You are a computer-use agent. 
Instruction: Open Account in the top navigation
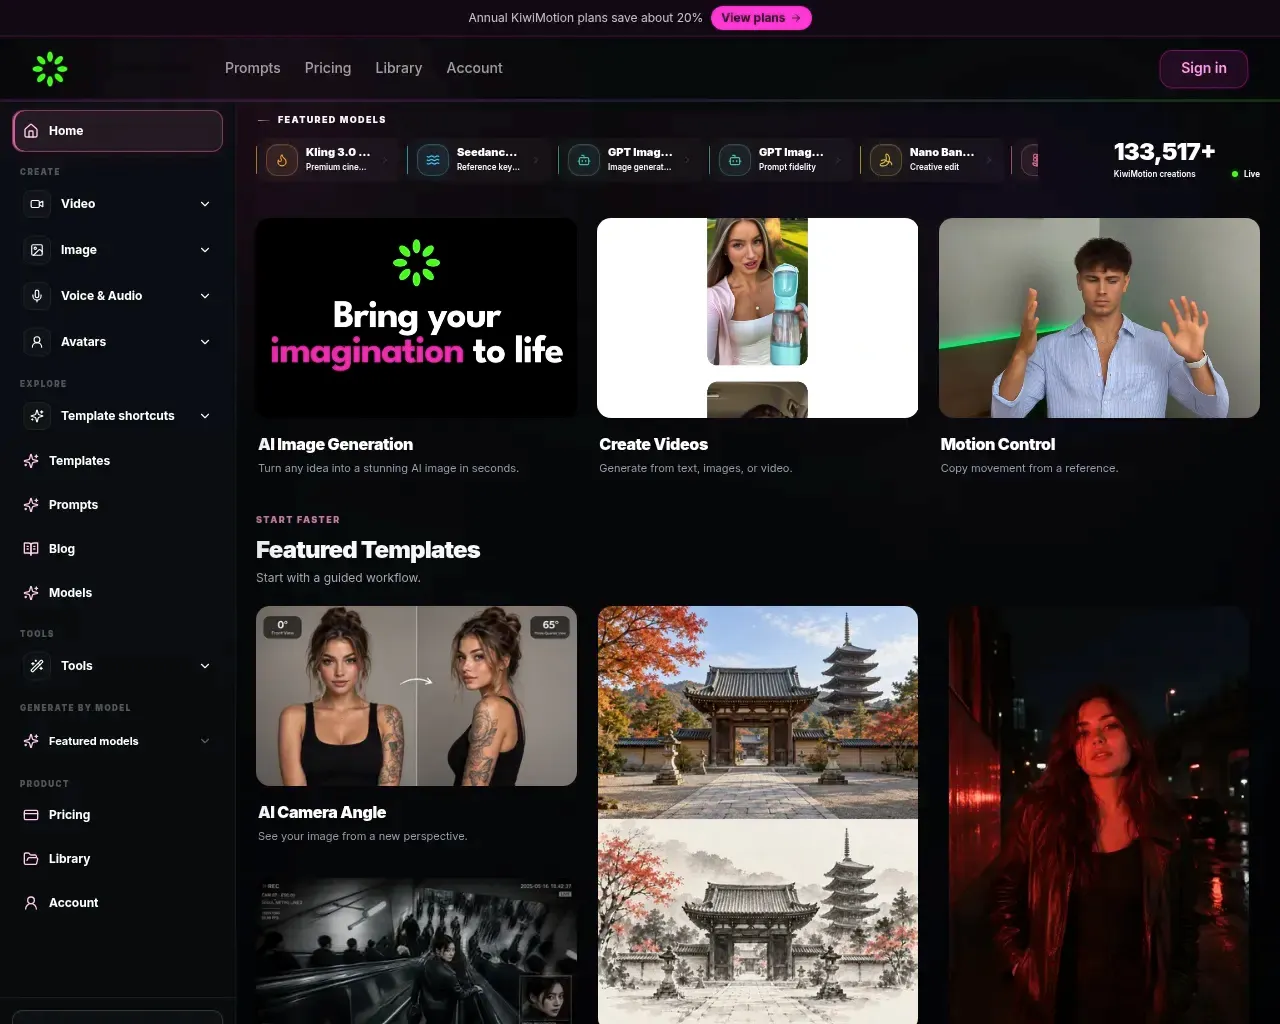coord(475,68)
